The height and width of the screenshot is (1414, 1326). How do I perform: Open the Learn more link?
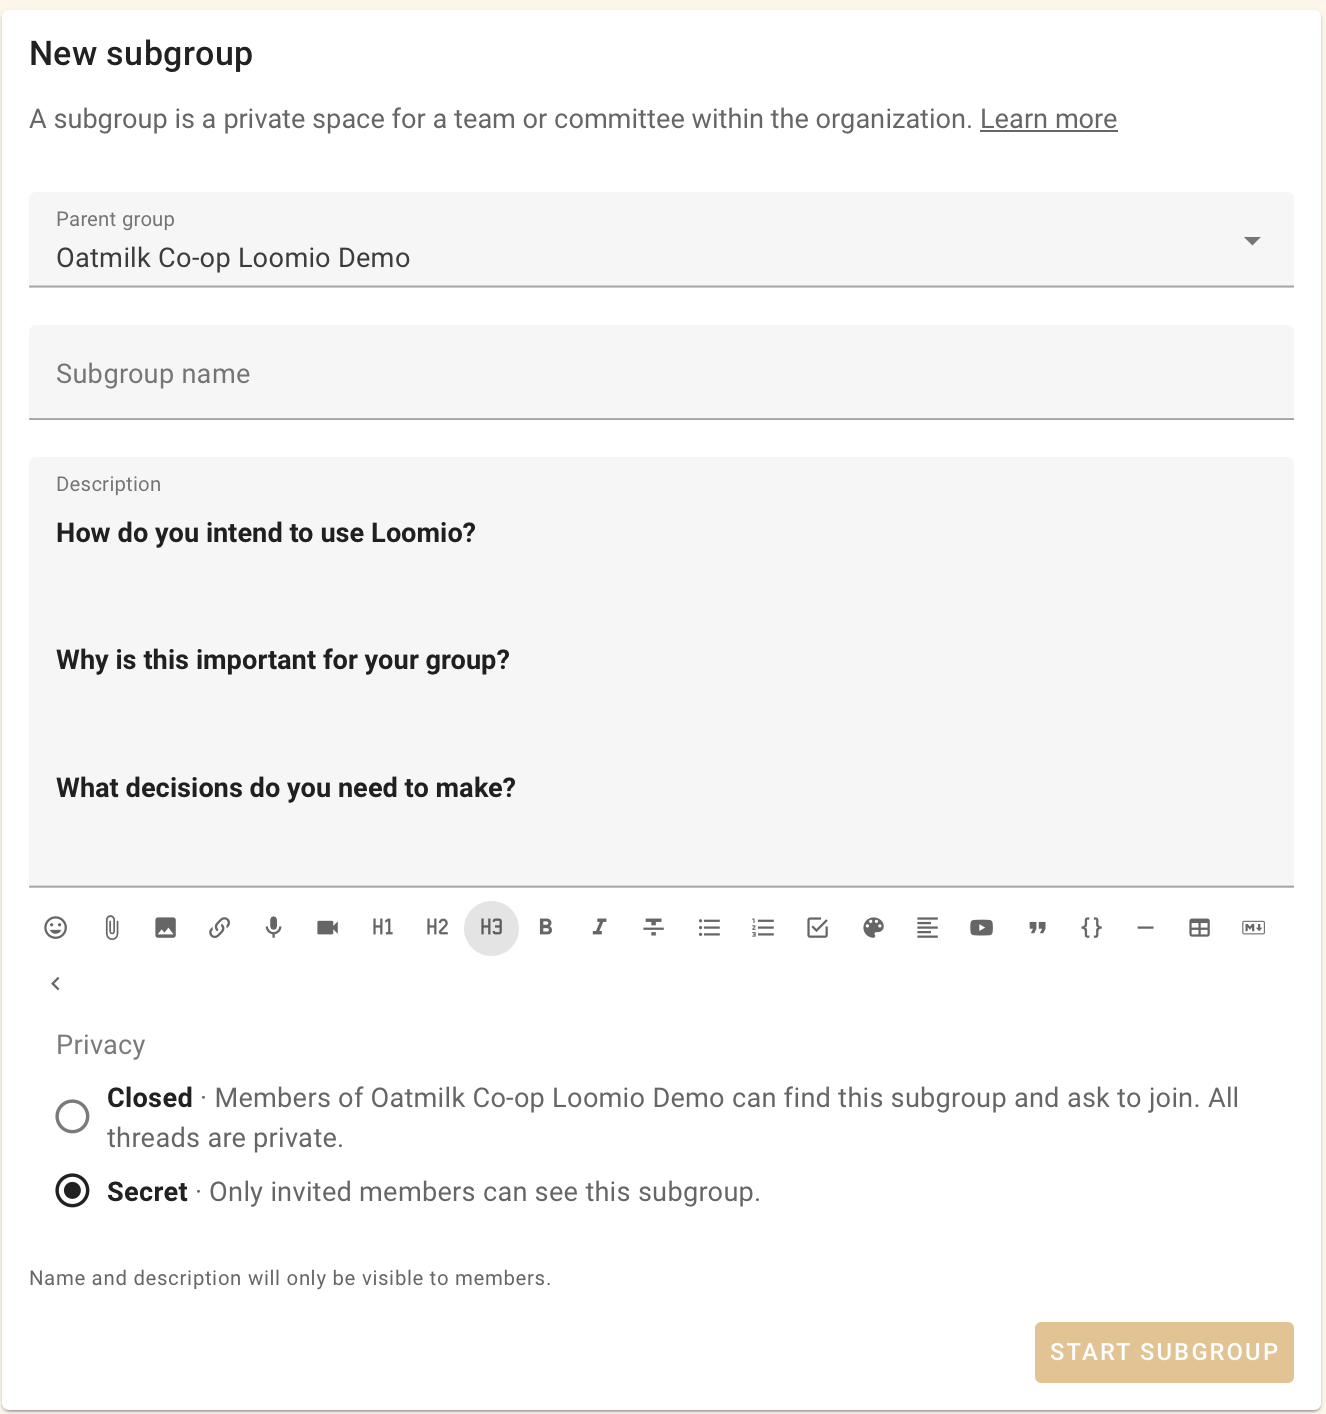tap(1048, 119)
